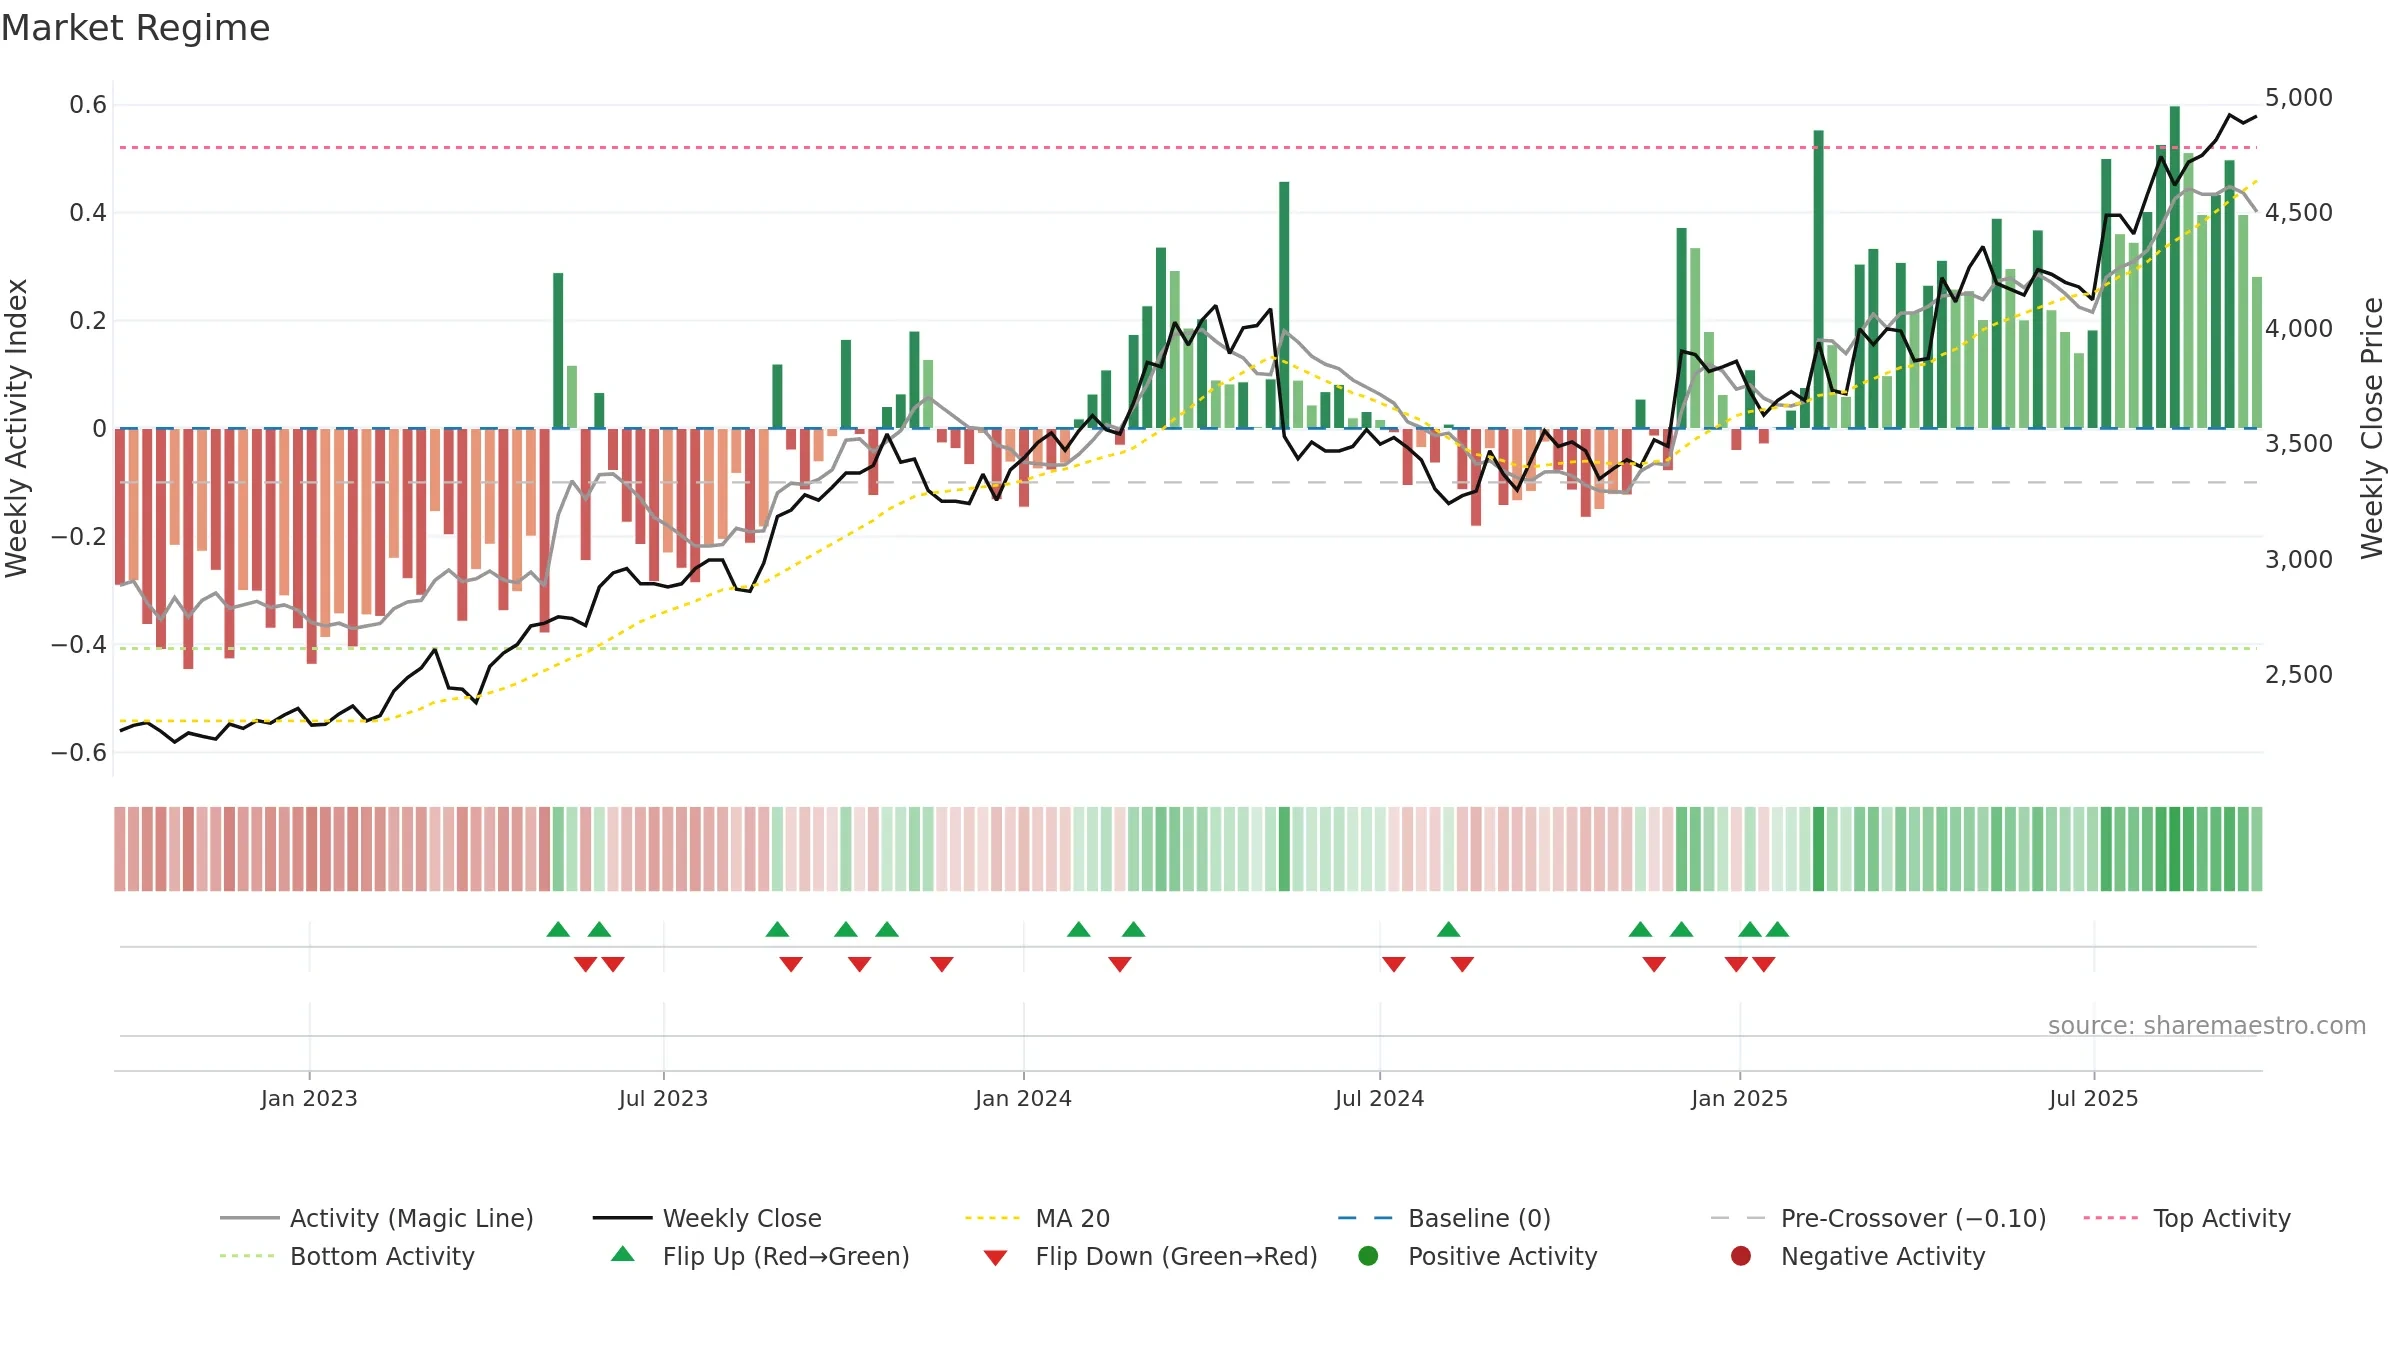The height and width of the screenshot is (1350, 2400).
Task: Click the Jul 2025 x-axis label
Action: click(2093, 1098)
